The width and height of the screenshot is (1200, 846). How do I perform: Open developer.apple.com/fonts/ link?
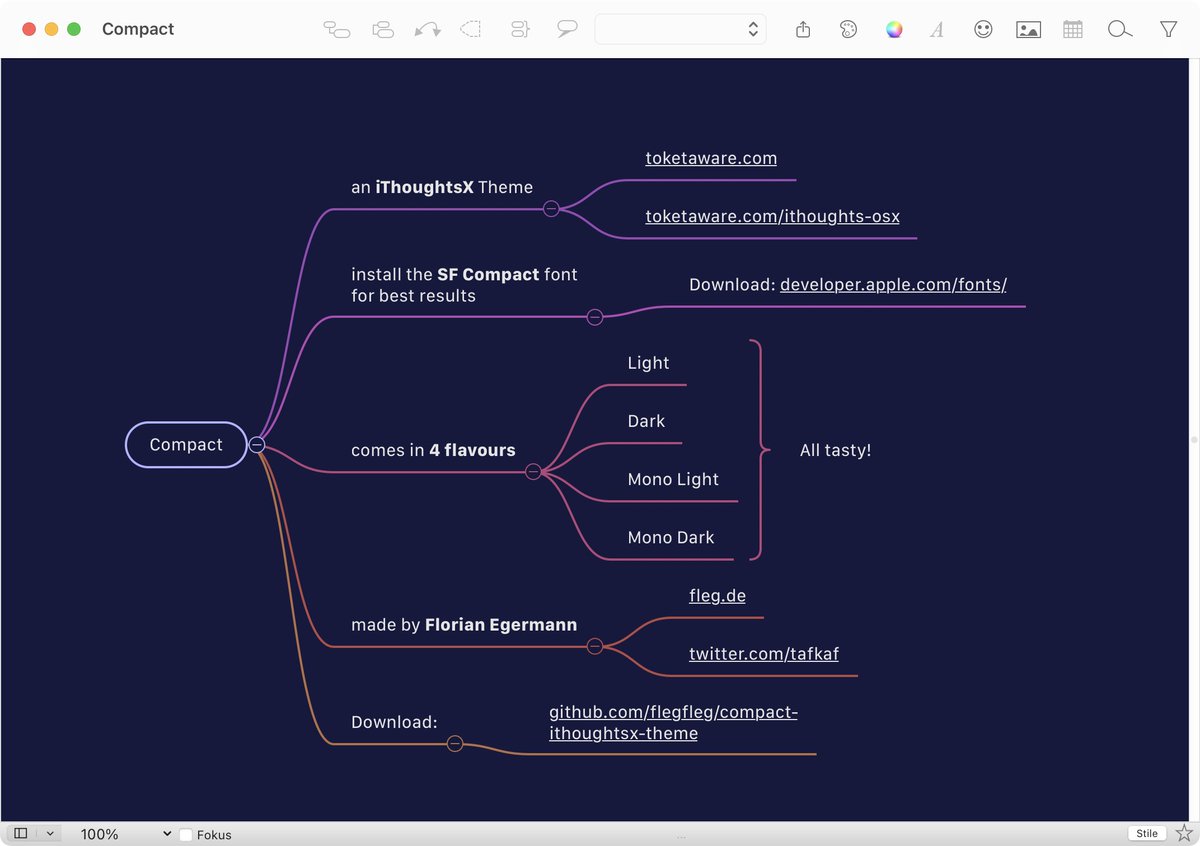pyautogui.click(x=893, y=284)
